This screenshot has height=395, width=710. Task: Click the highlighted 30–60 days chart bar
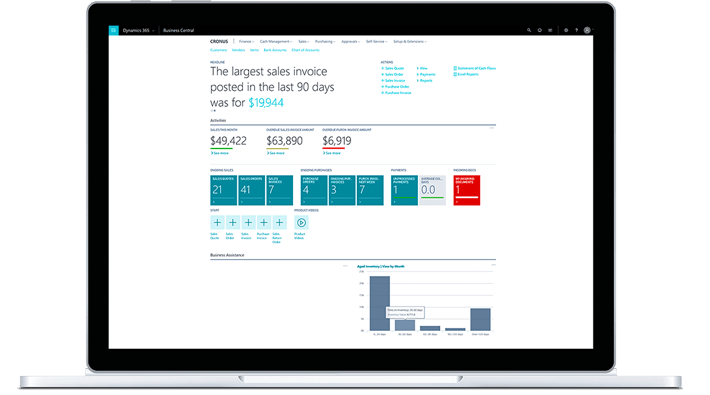point(405,325)
